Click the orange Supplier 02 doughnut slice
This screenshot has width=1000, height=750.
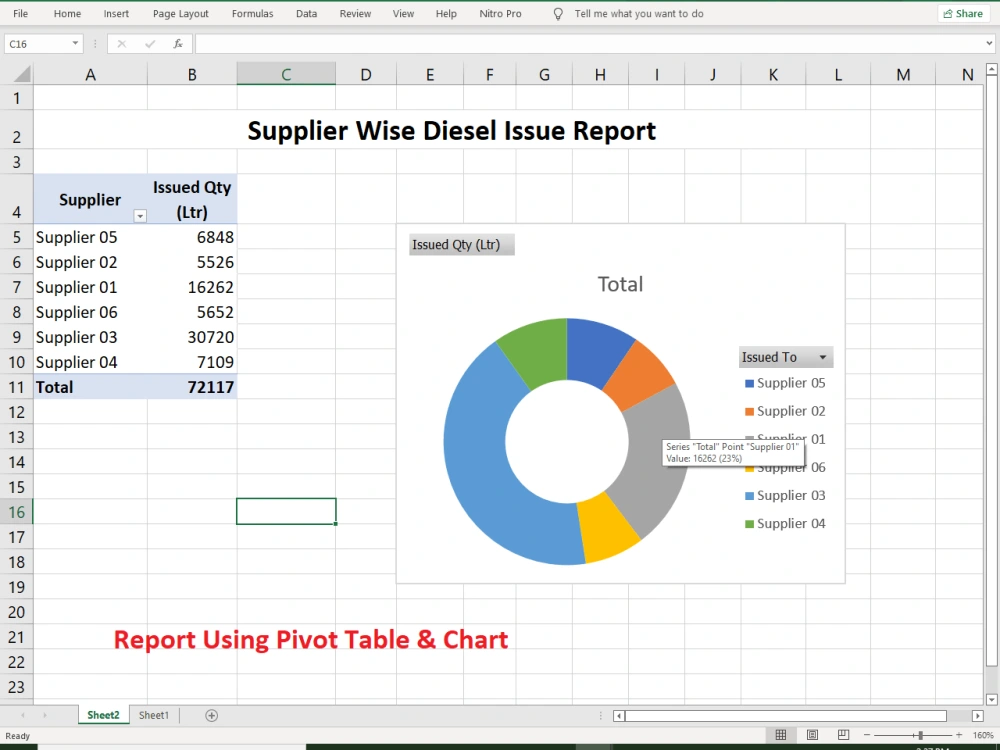coord(640,375)
